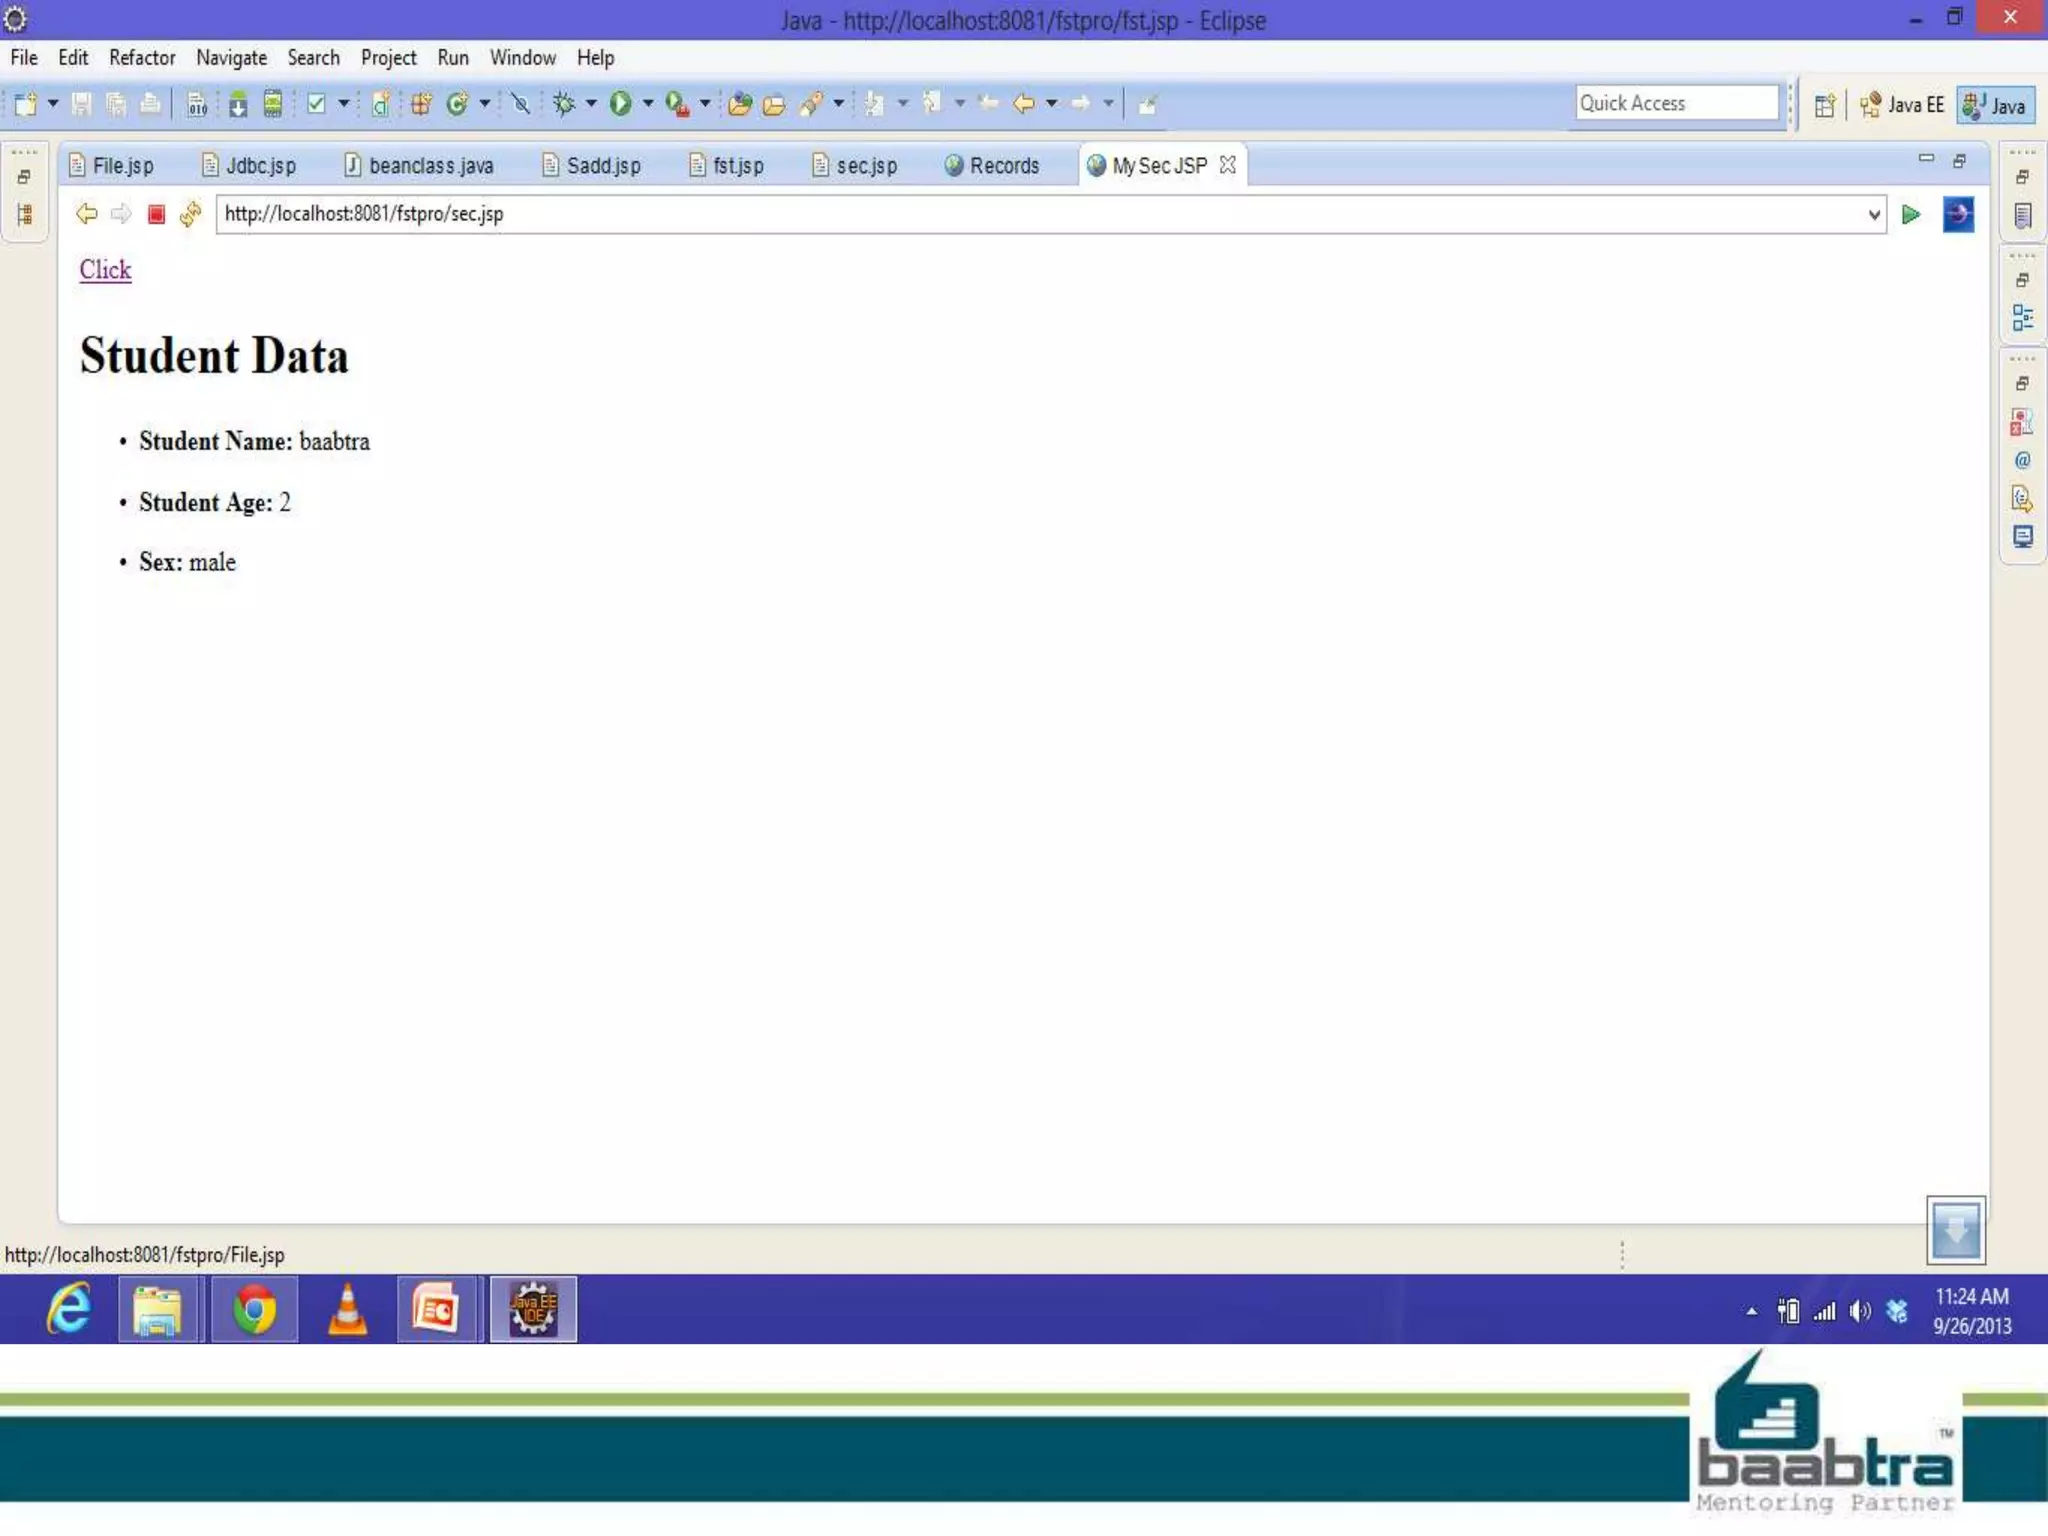Open the Run button dropdown arrow

(648, 103)
